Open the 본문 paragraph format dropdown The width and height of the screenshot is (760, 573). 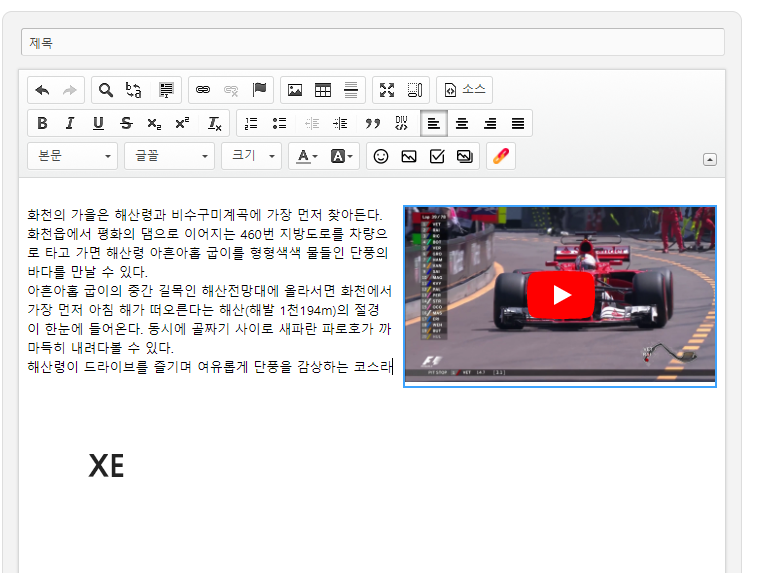[73, 156]
